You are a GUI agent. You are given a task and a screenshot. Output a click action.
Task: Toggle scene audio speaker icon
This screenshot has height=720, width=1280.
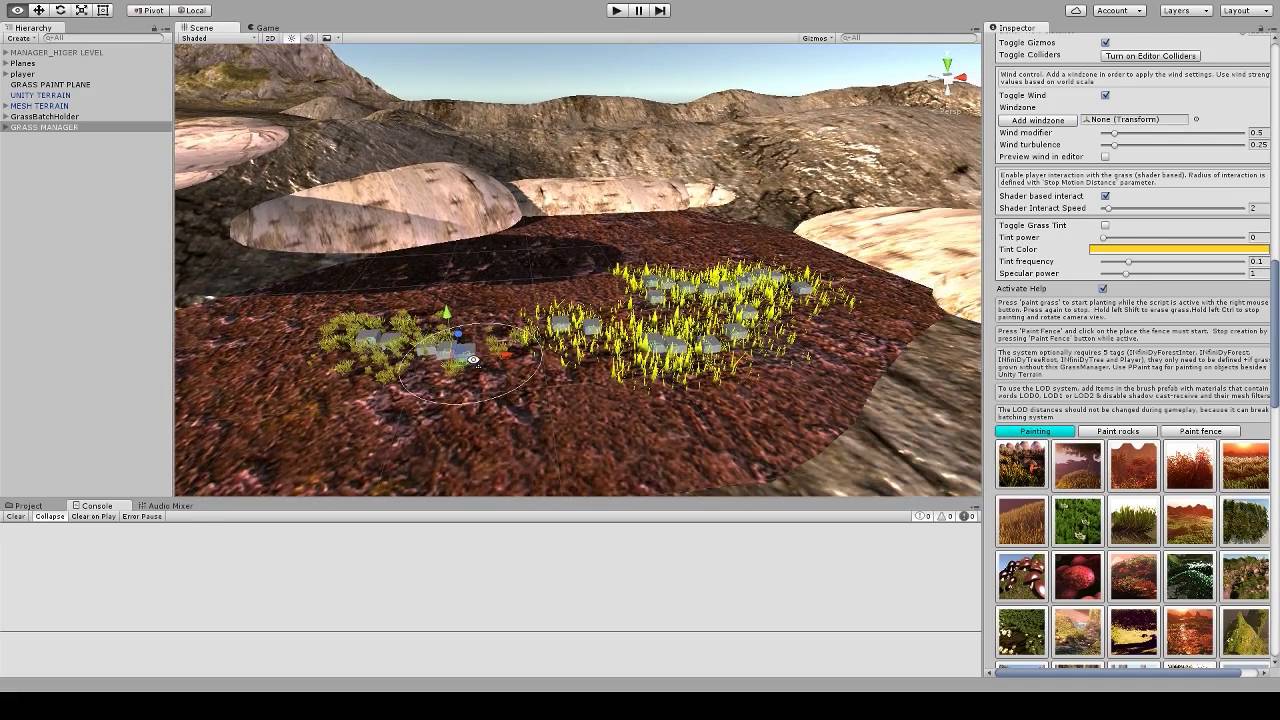coord(309,38)
